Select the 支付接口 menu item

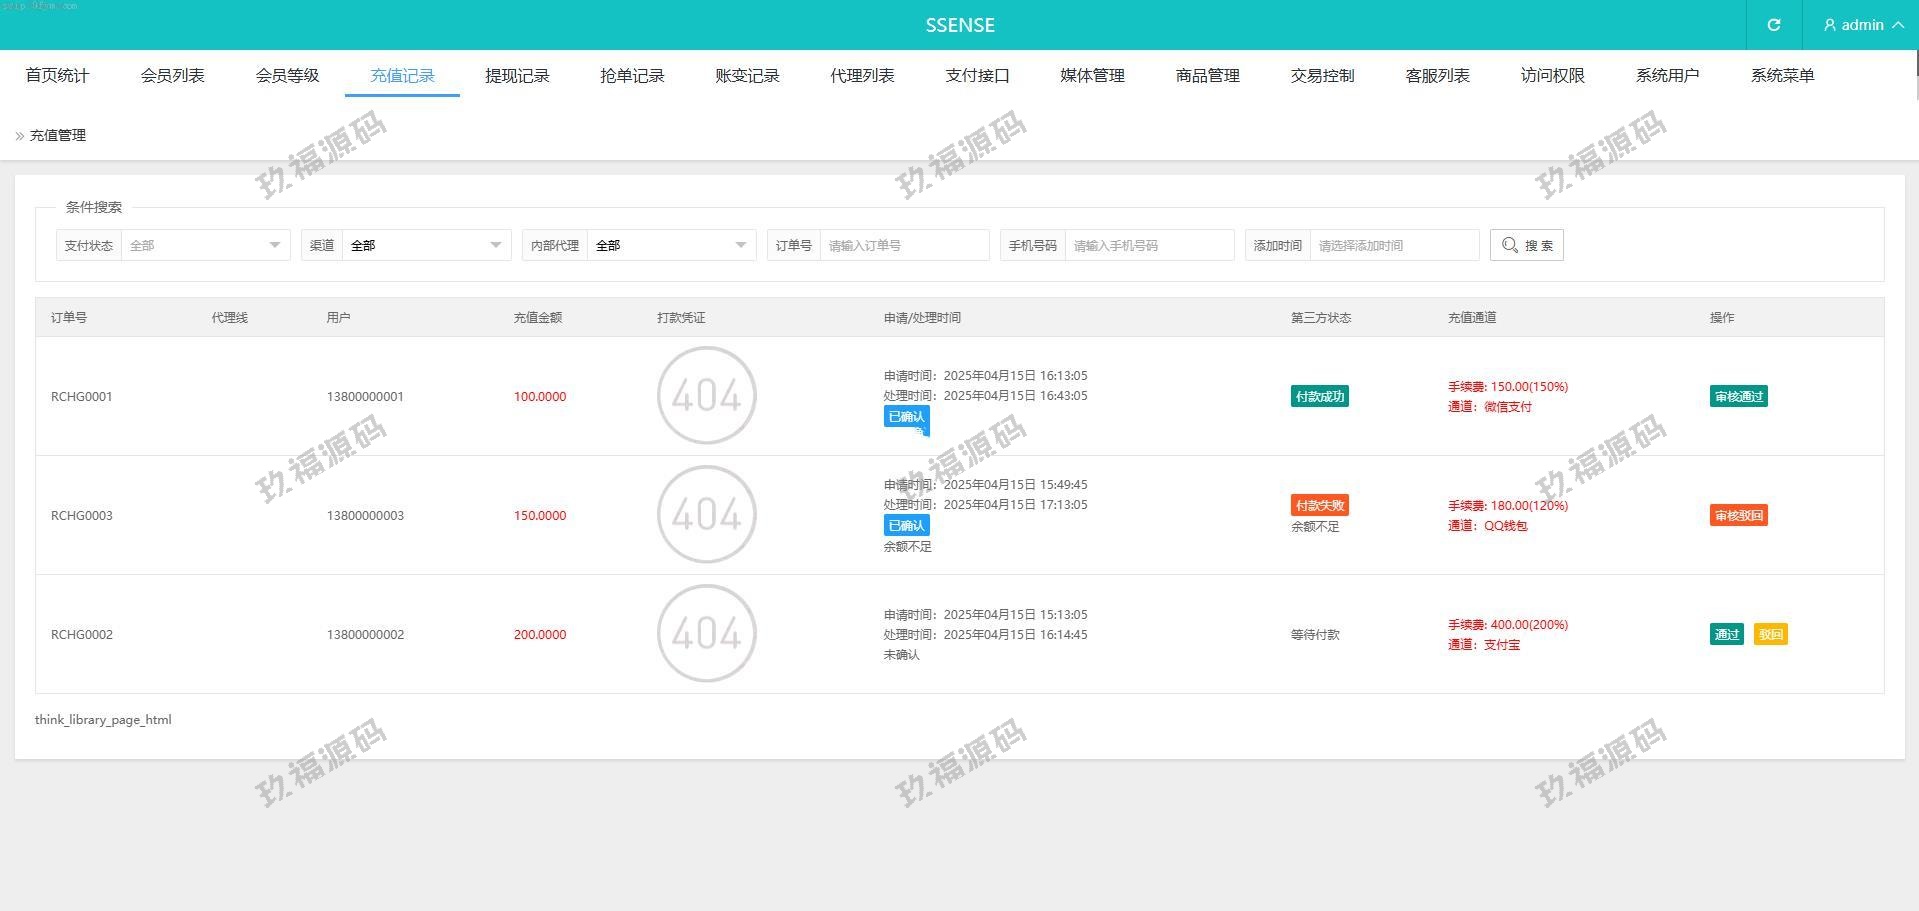(977, 76)
